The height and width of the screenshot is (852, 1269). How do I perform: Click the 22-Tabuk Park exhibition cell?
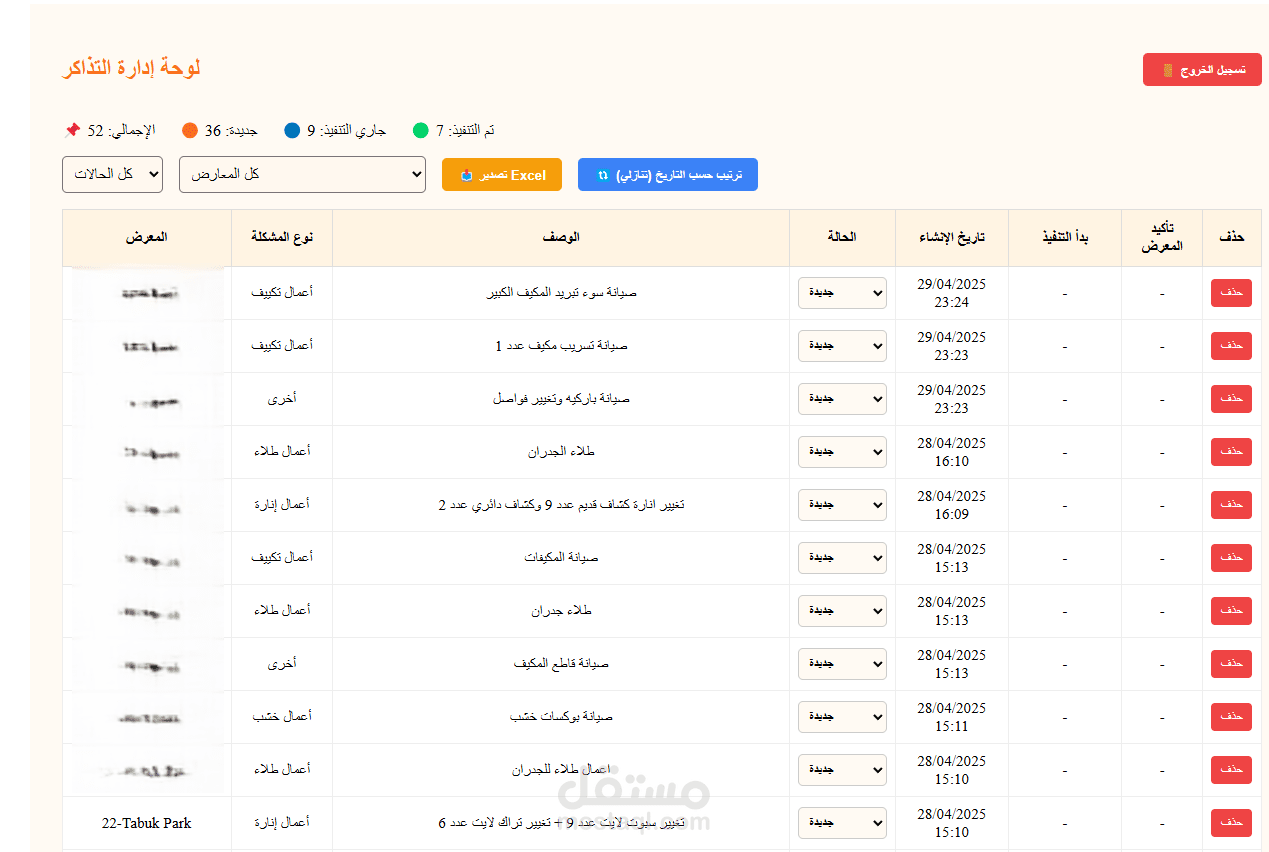(147, 823)
